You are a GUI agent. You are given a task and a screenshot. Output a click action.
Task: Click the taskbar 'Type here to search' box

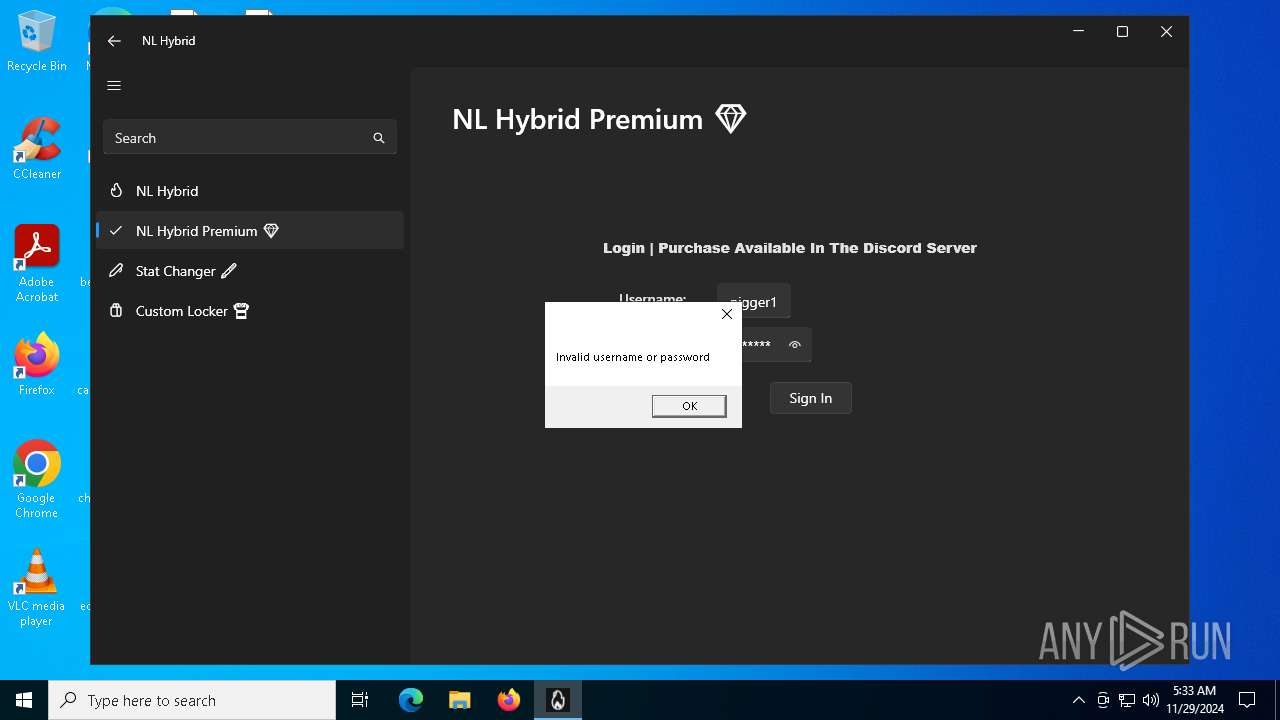[192, 700]
